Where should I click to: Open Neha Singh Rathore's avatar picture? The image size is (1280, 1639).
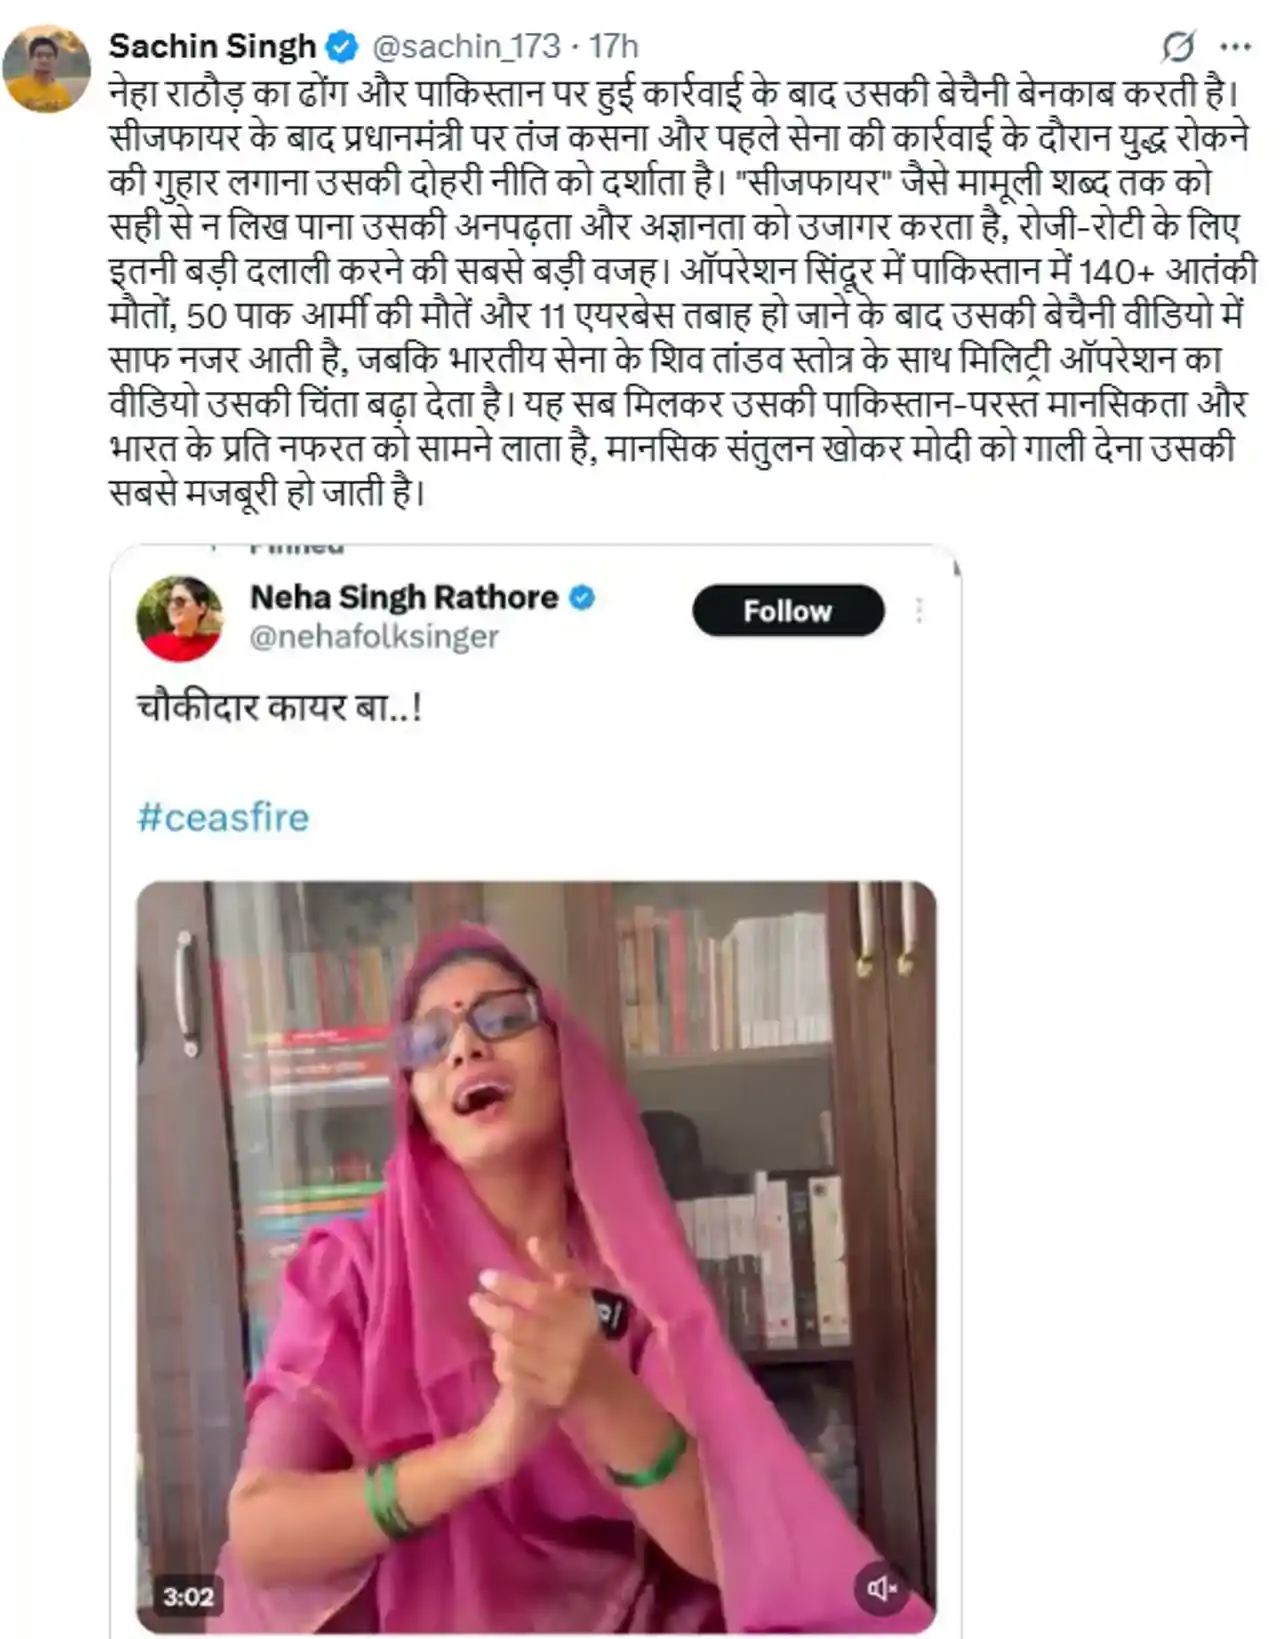tap(180, 618)
